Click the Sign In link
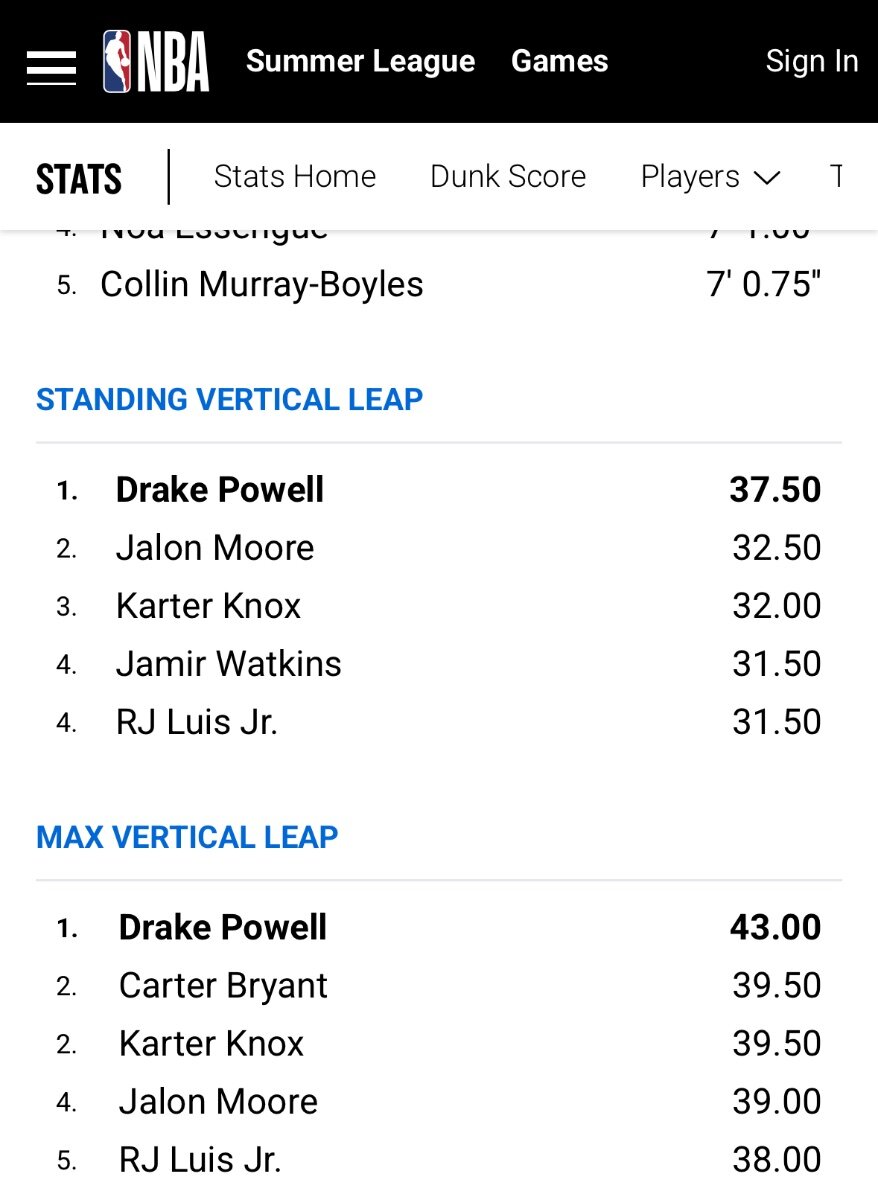This screenshot has height=1200, width=878. click(812, 61)
